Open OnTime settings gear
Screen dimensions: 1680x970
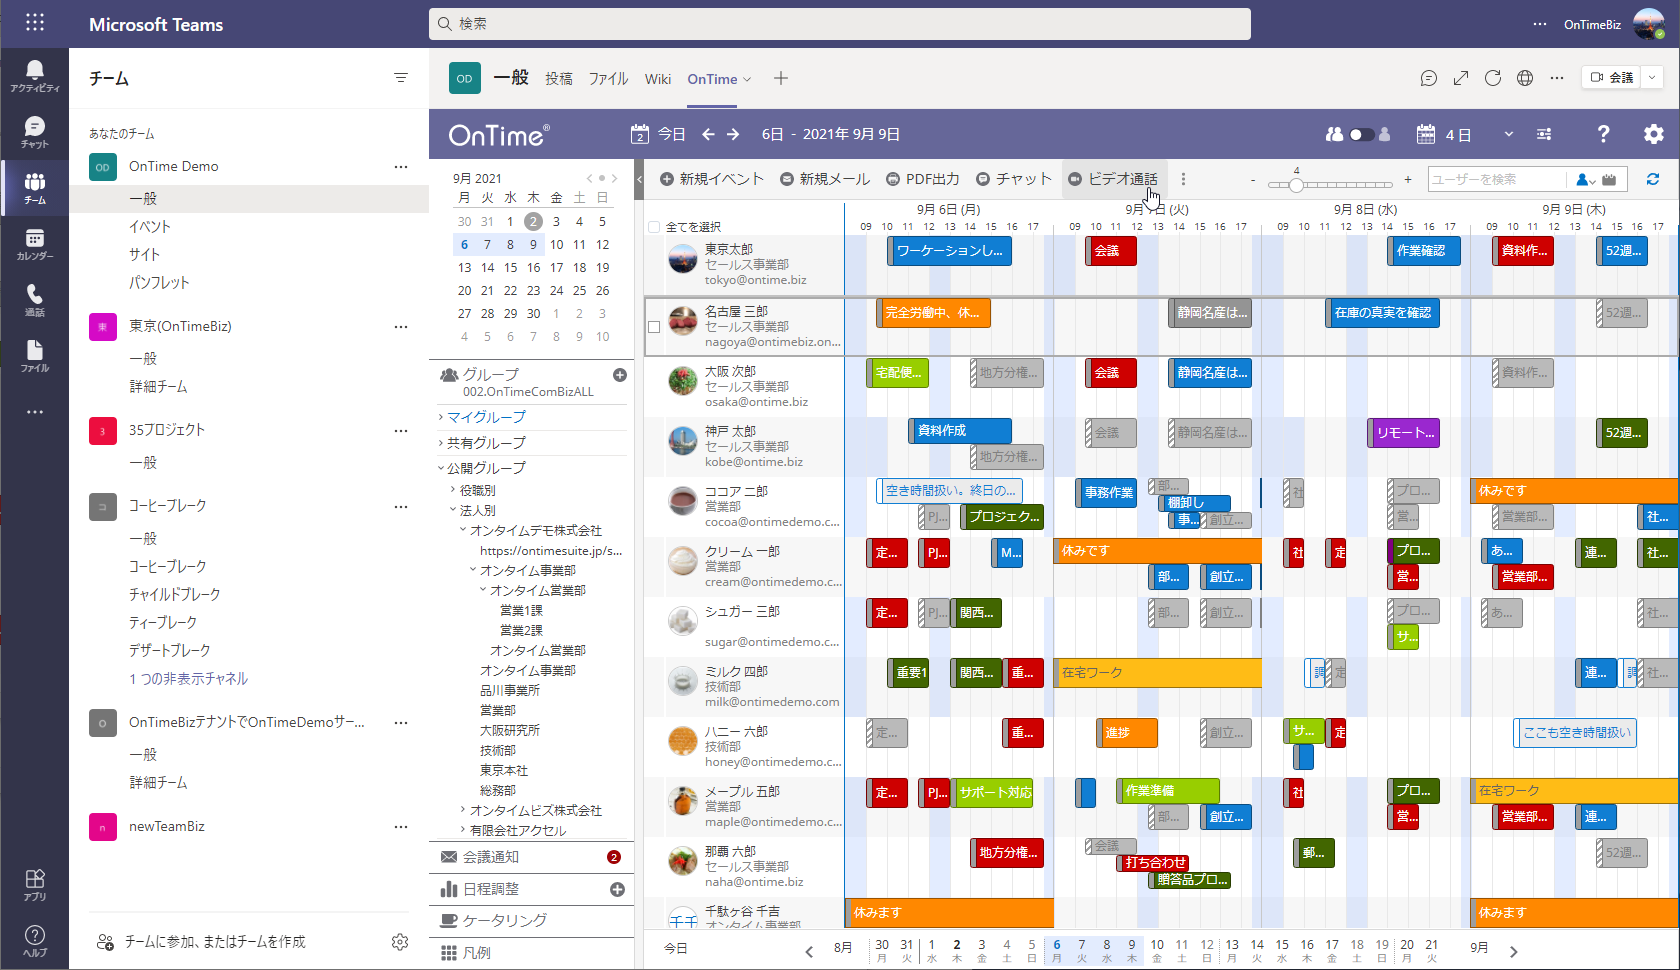point(1654,134)
